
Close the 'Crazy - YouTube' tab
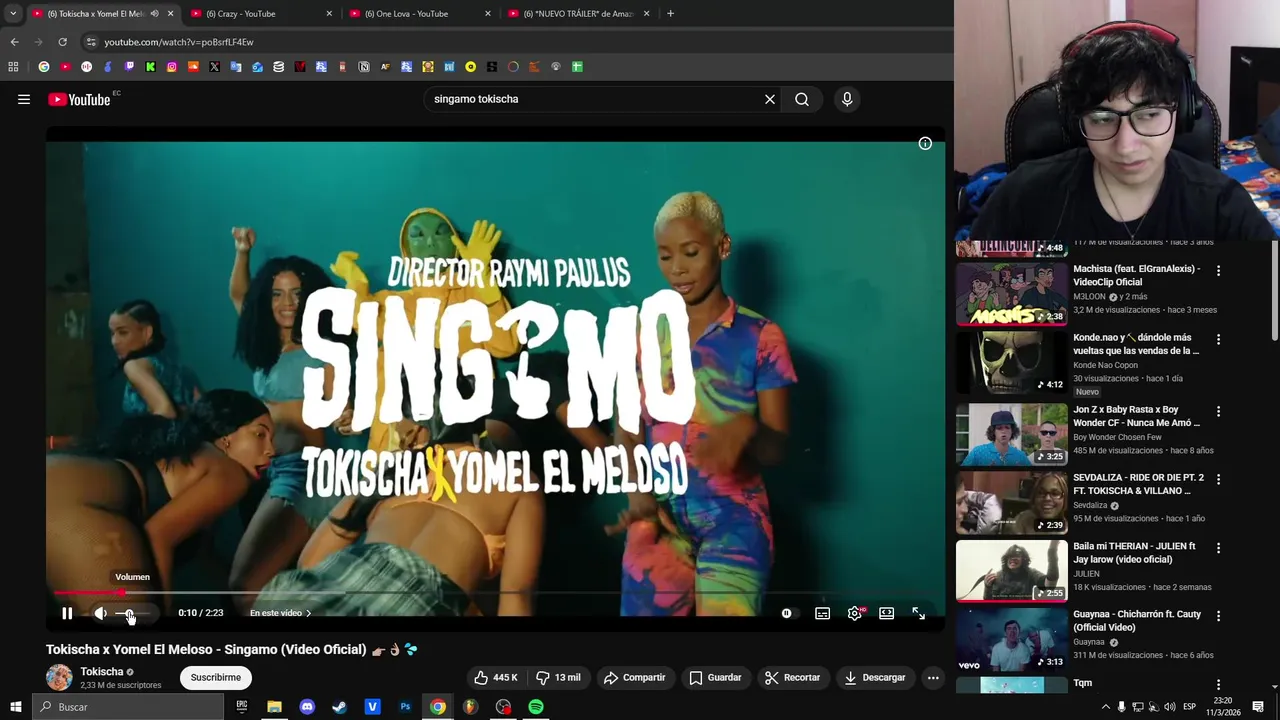point(329,14)
